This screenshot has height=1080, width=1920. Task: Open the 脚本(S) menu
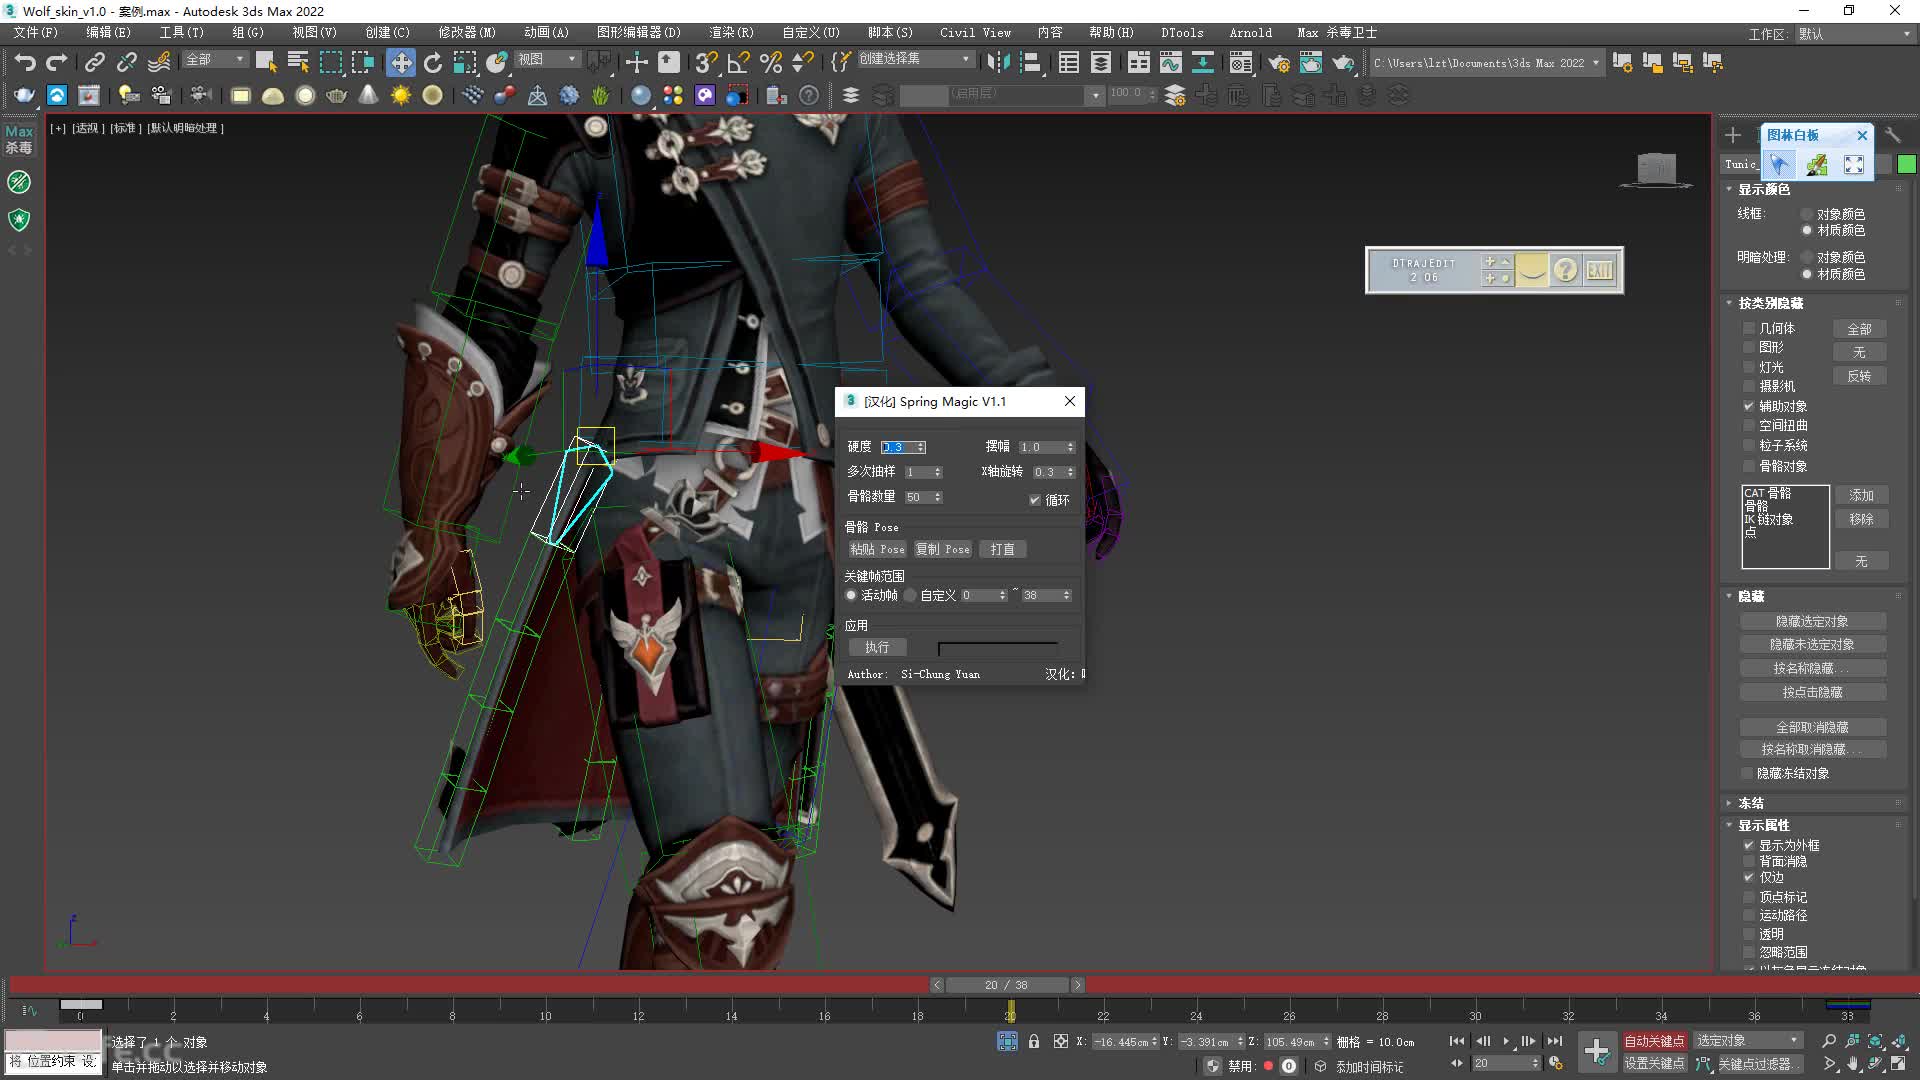(890, 33)
